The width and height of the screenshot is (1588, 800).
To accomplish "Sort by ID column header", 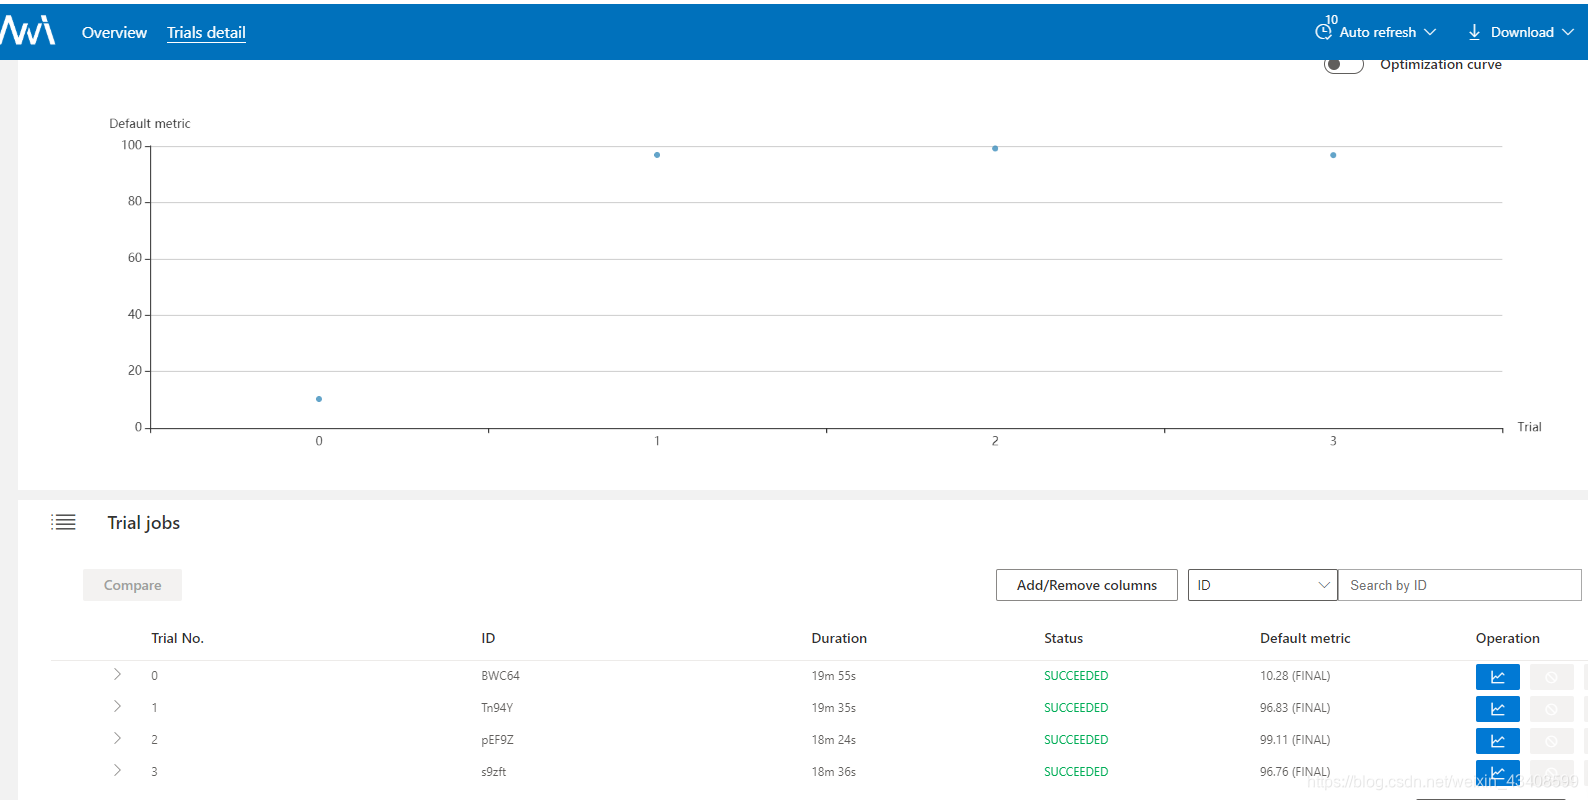I will point(488,638).
